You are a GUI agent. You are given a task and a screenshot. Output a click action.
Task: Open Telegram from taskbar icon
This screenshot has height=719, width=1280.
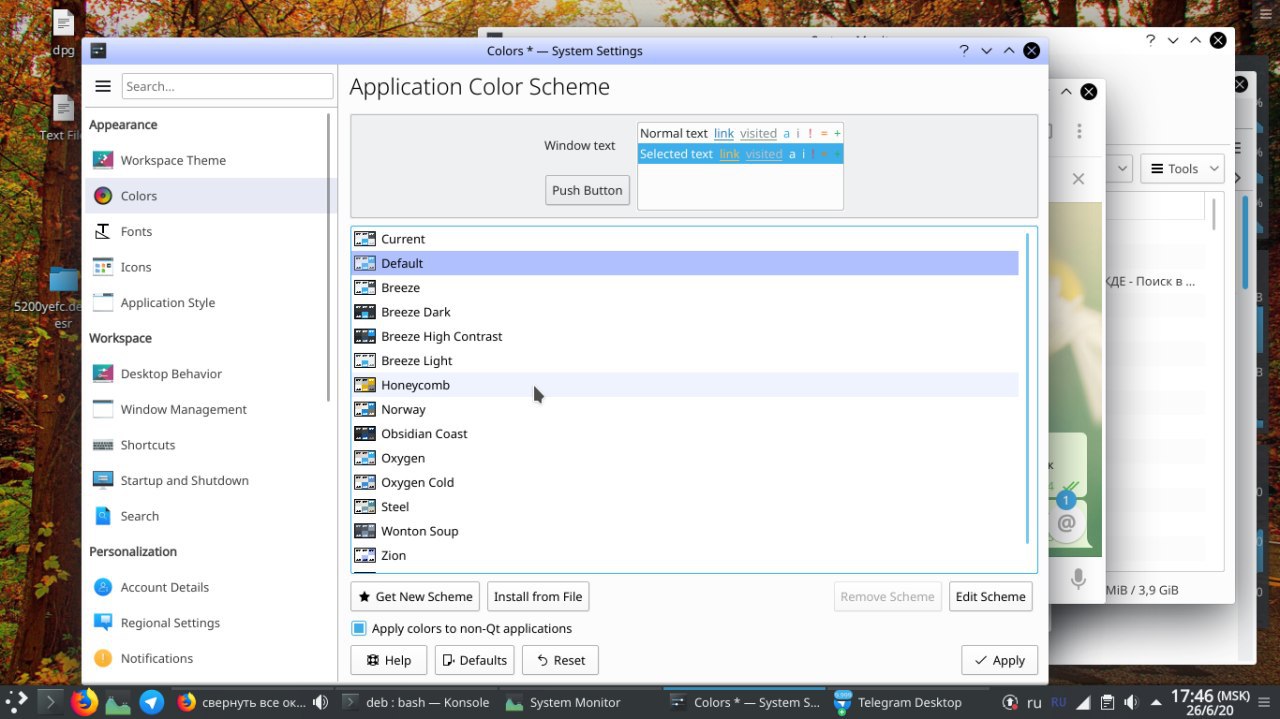(152, 702)
